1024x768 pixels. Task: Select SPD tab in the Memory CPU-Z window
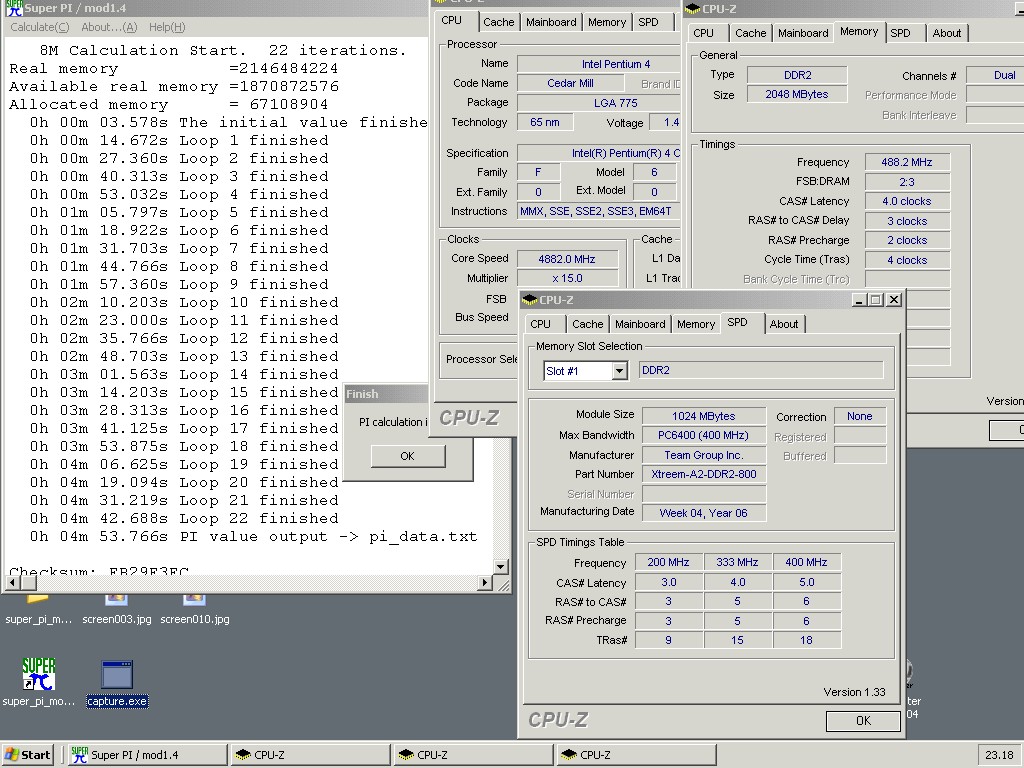(x=900, y=33)
